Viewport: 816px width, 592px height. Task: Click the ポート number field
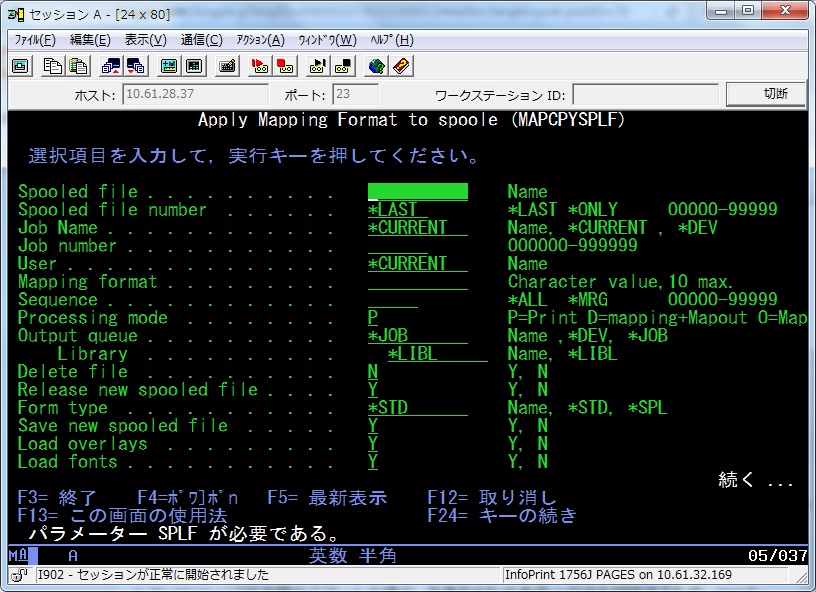(x=355, y=94)
